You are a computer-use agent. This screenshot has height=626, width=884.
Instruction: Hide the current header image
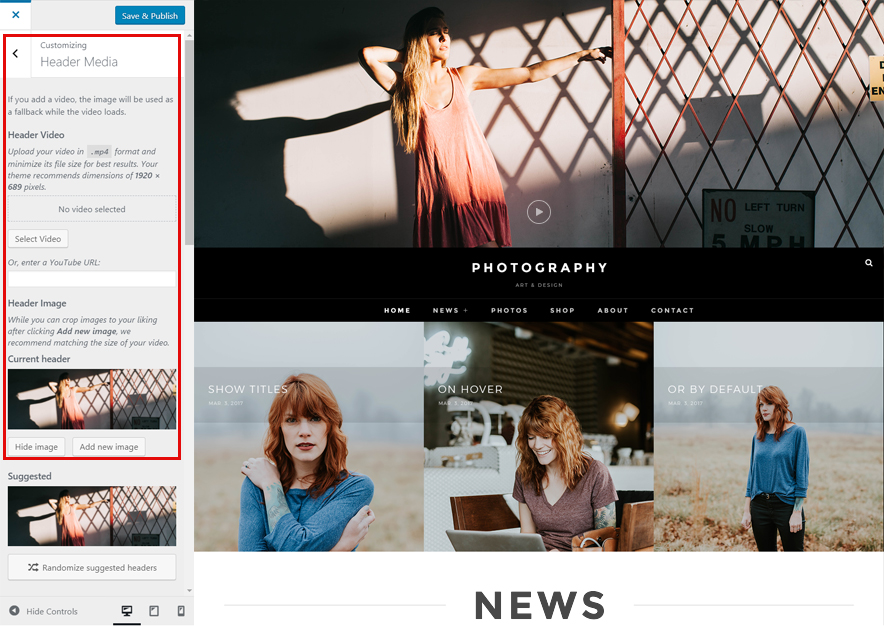click(x=37, y=447)
